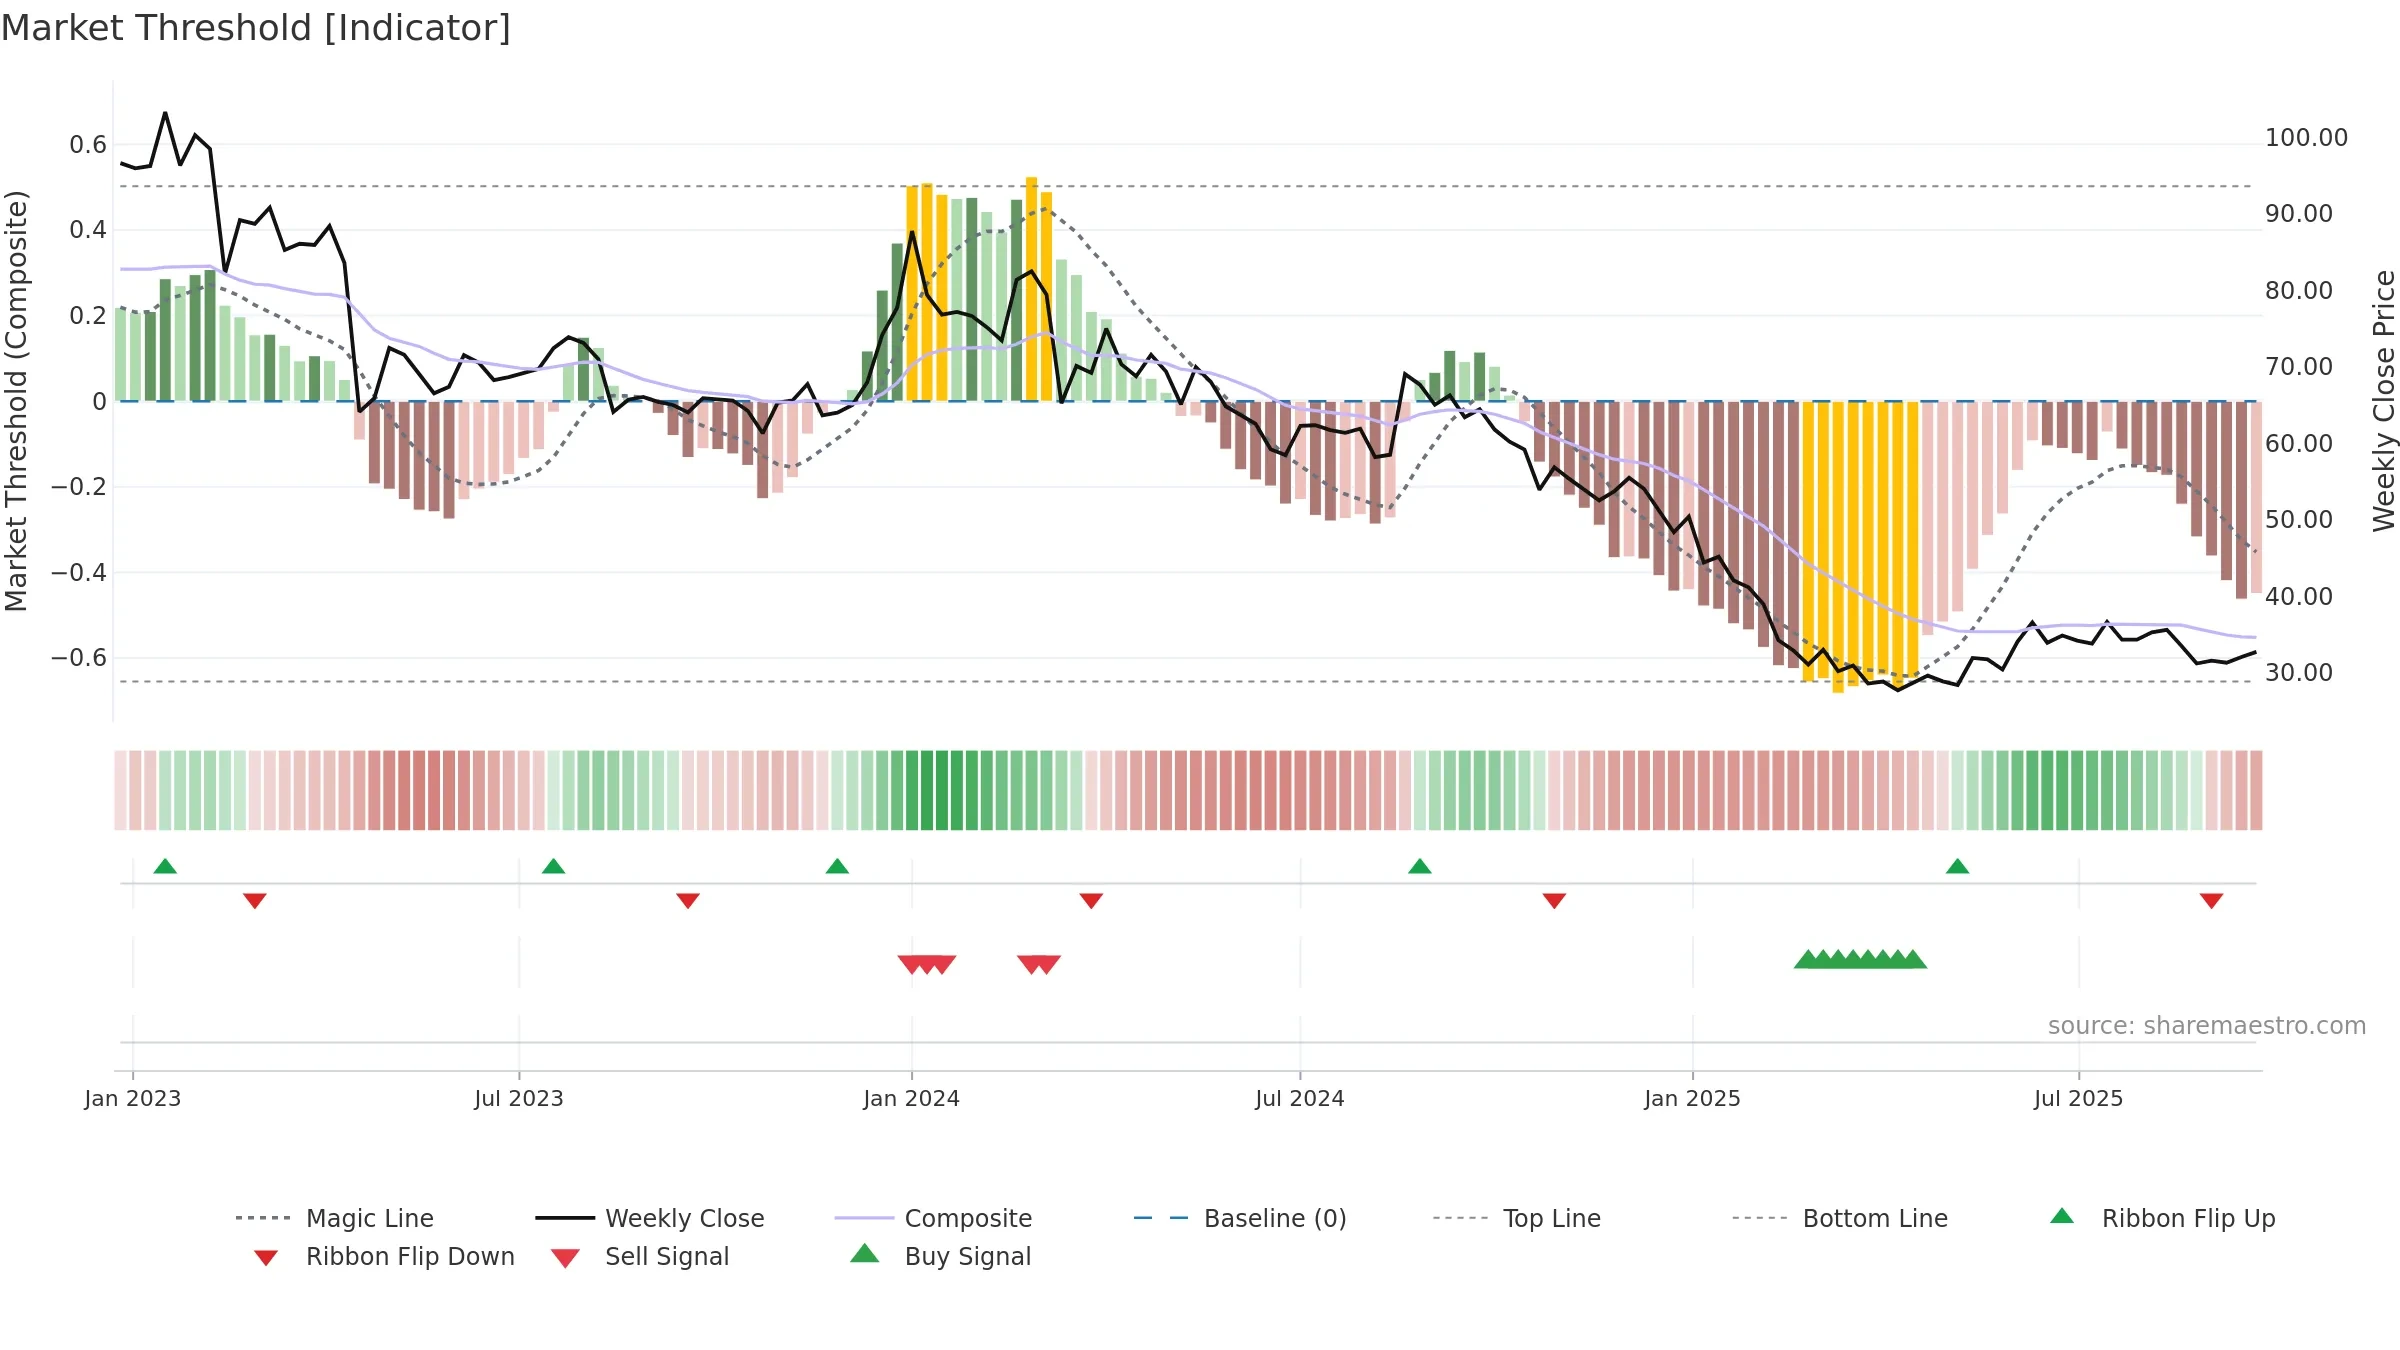Click the Jul 2023 x-axis label
The image size is (2400, 1350).
(x=519, y=1098)
